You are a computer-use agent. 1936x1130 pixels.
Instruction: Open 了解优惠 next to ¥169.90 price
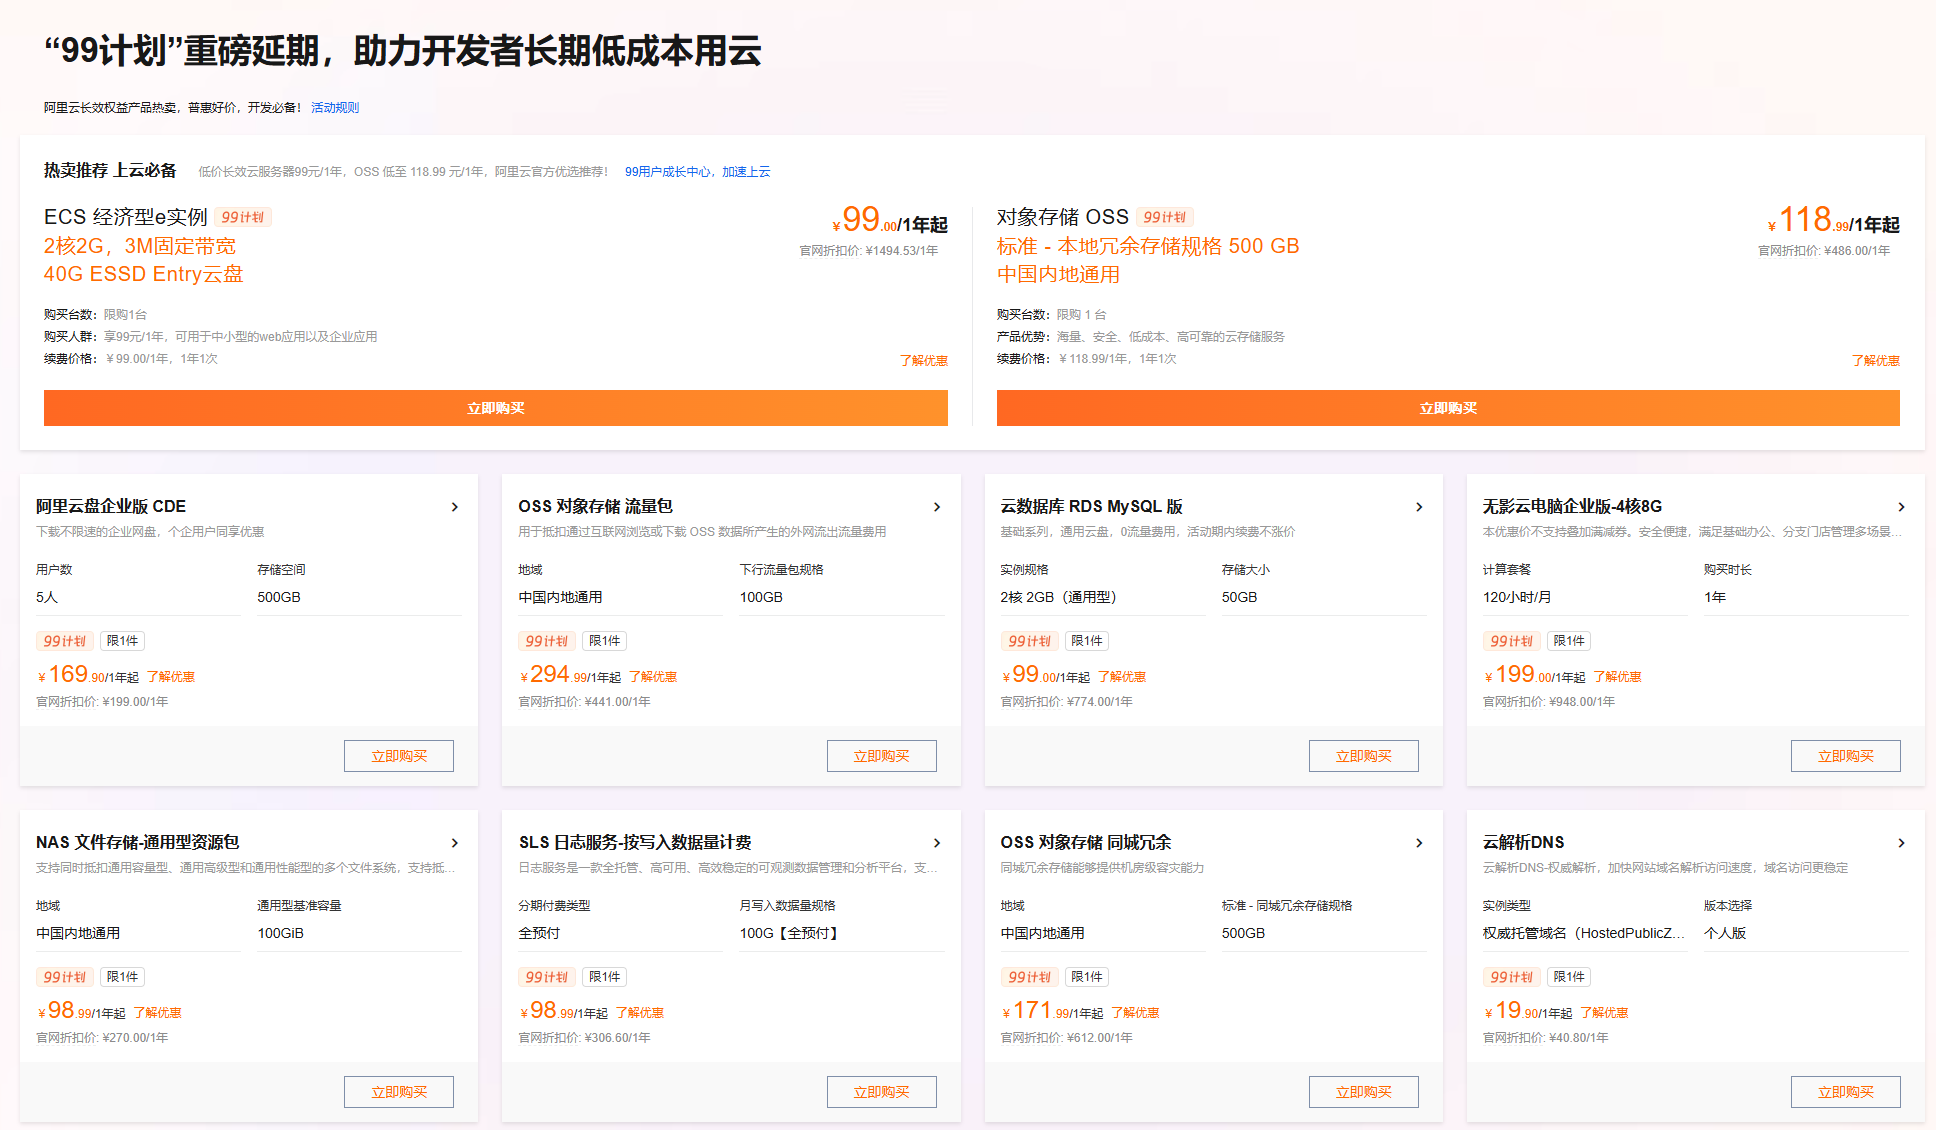click(171, 677)
